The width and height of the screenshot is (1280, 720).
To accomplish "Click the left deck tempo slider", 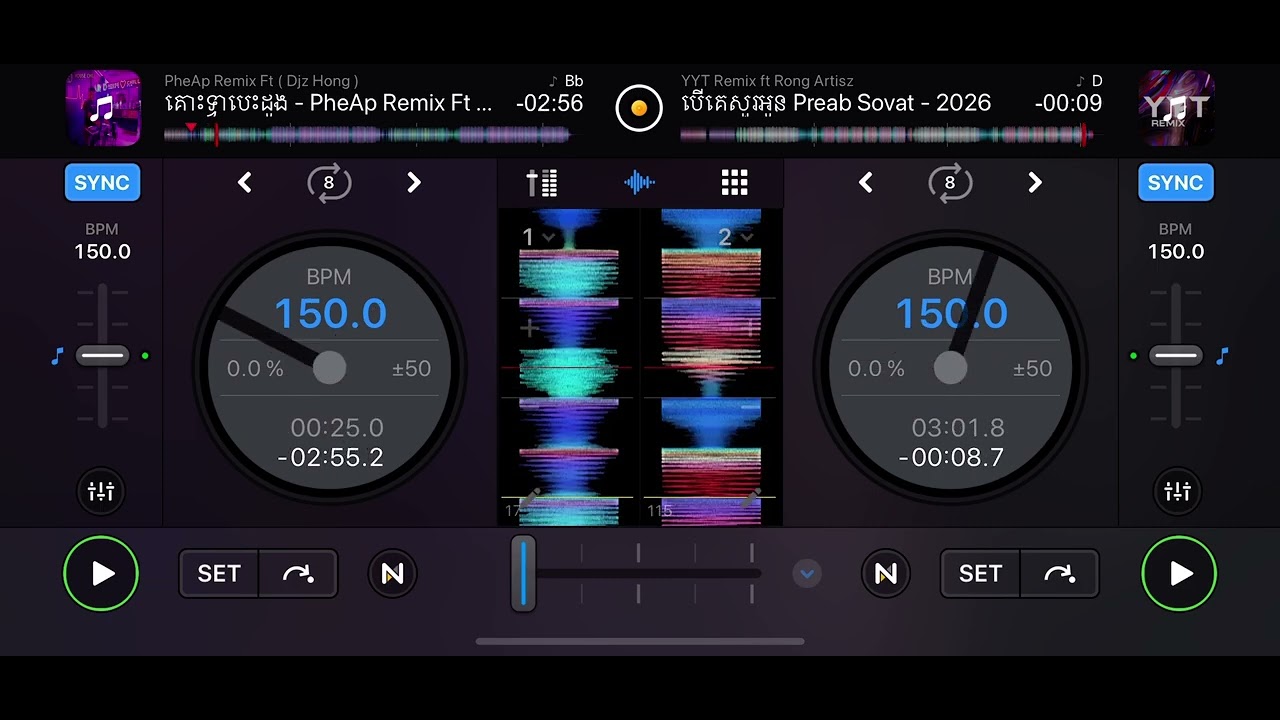I will [x=102, y=356].
